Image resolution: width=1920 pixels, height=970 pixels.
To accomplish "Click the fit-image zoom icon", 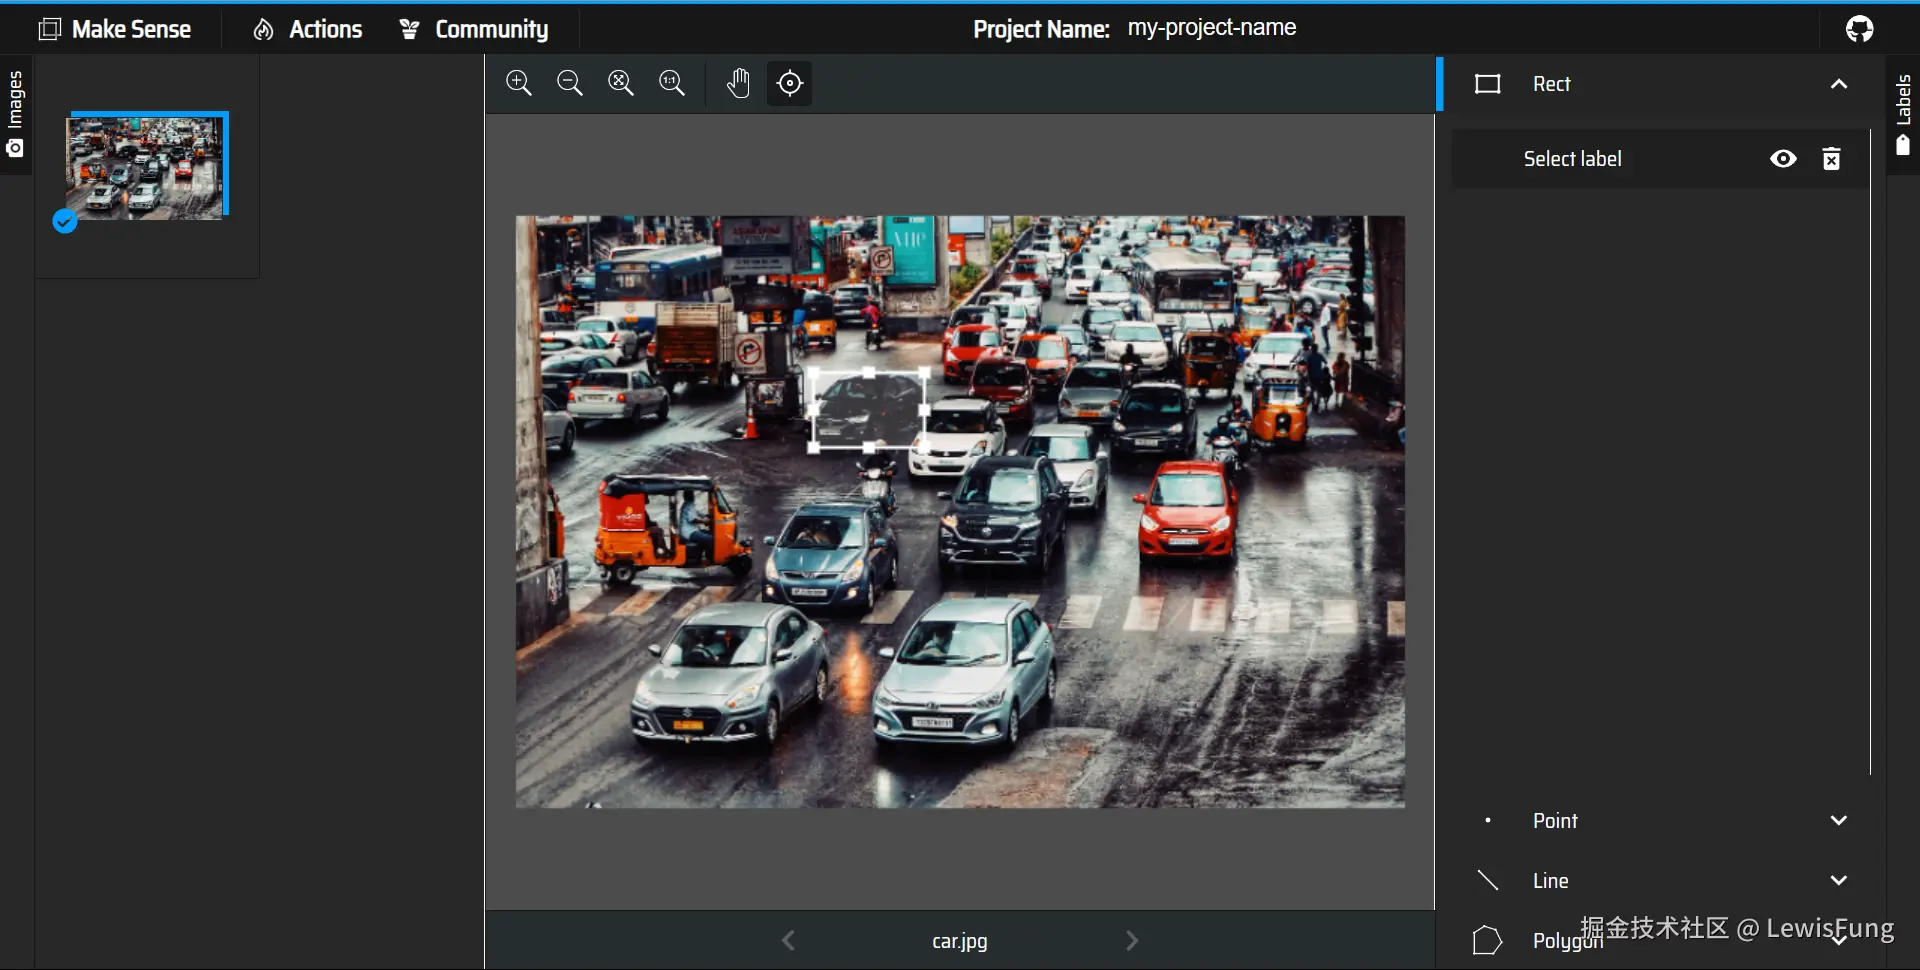I will click(621, 83).
